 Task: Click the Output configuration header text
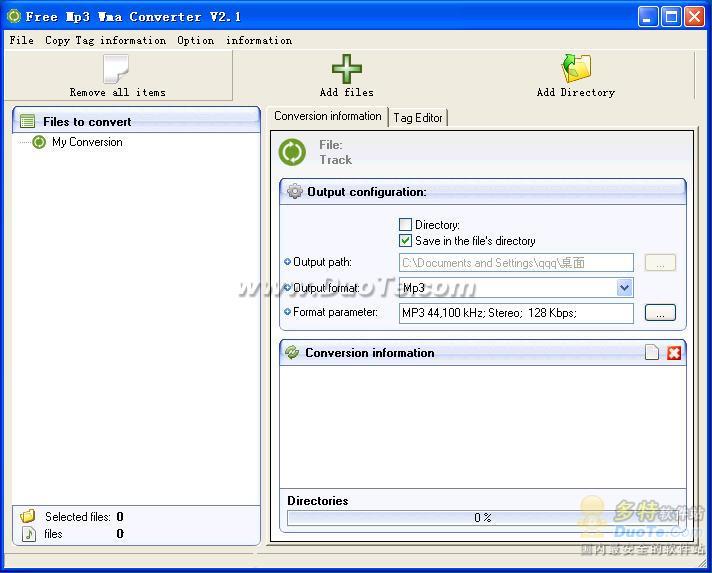click(x=367, y=192)
